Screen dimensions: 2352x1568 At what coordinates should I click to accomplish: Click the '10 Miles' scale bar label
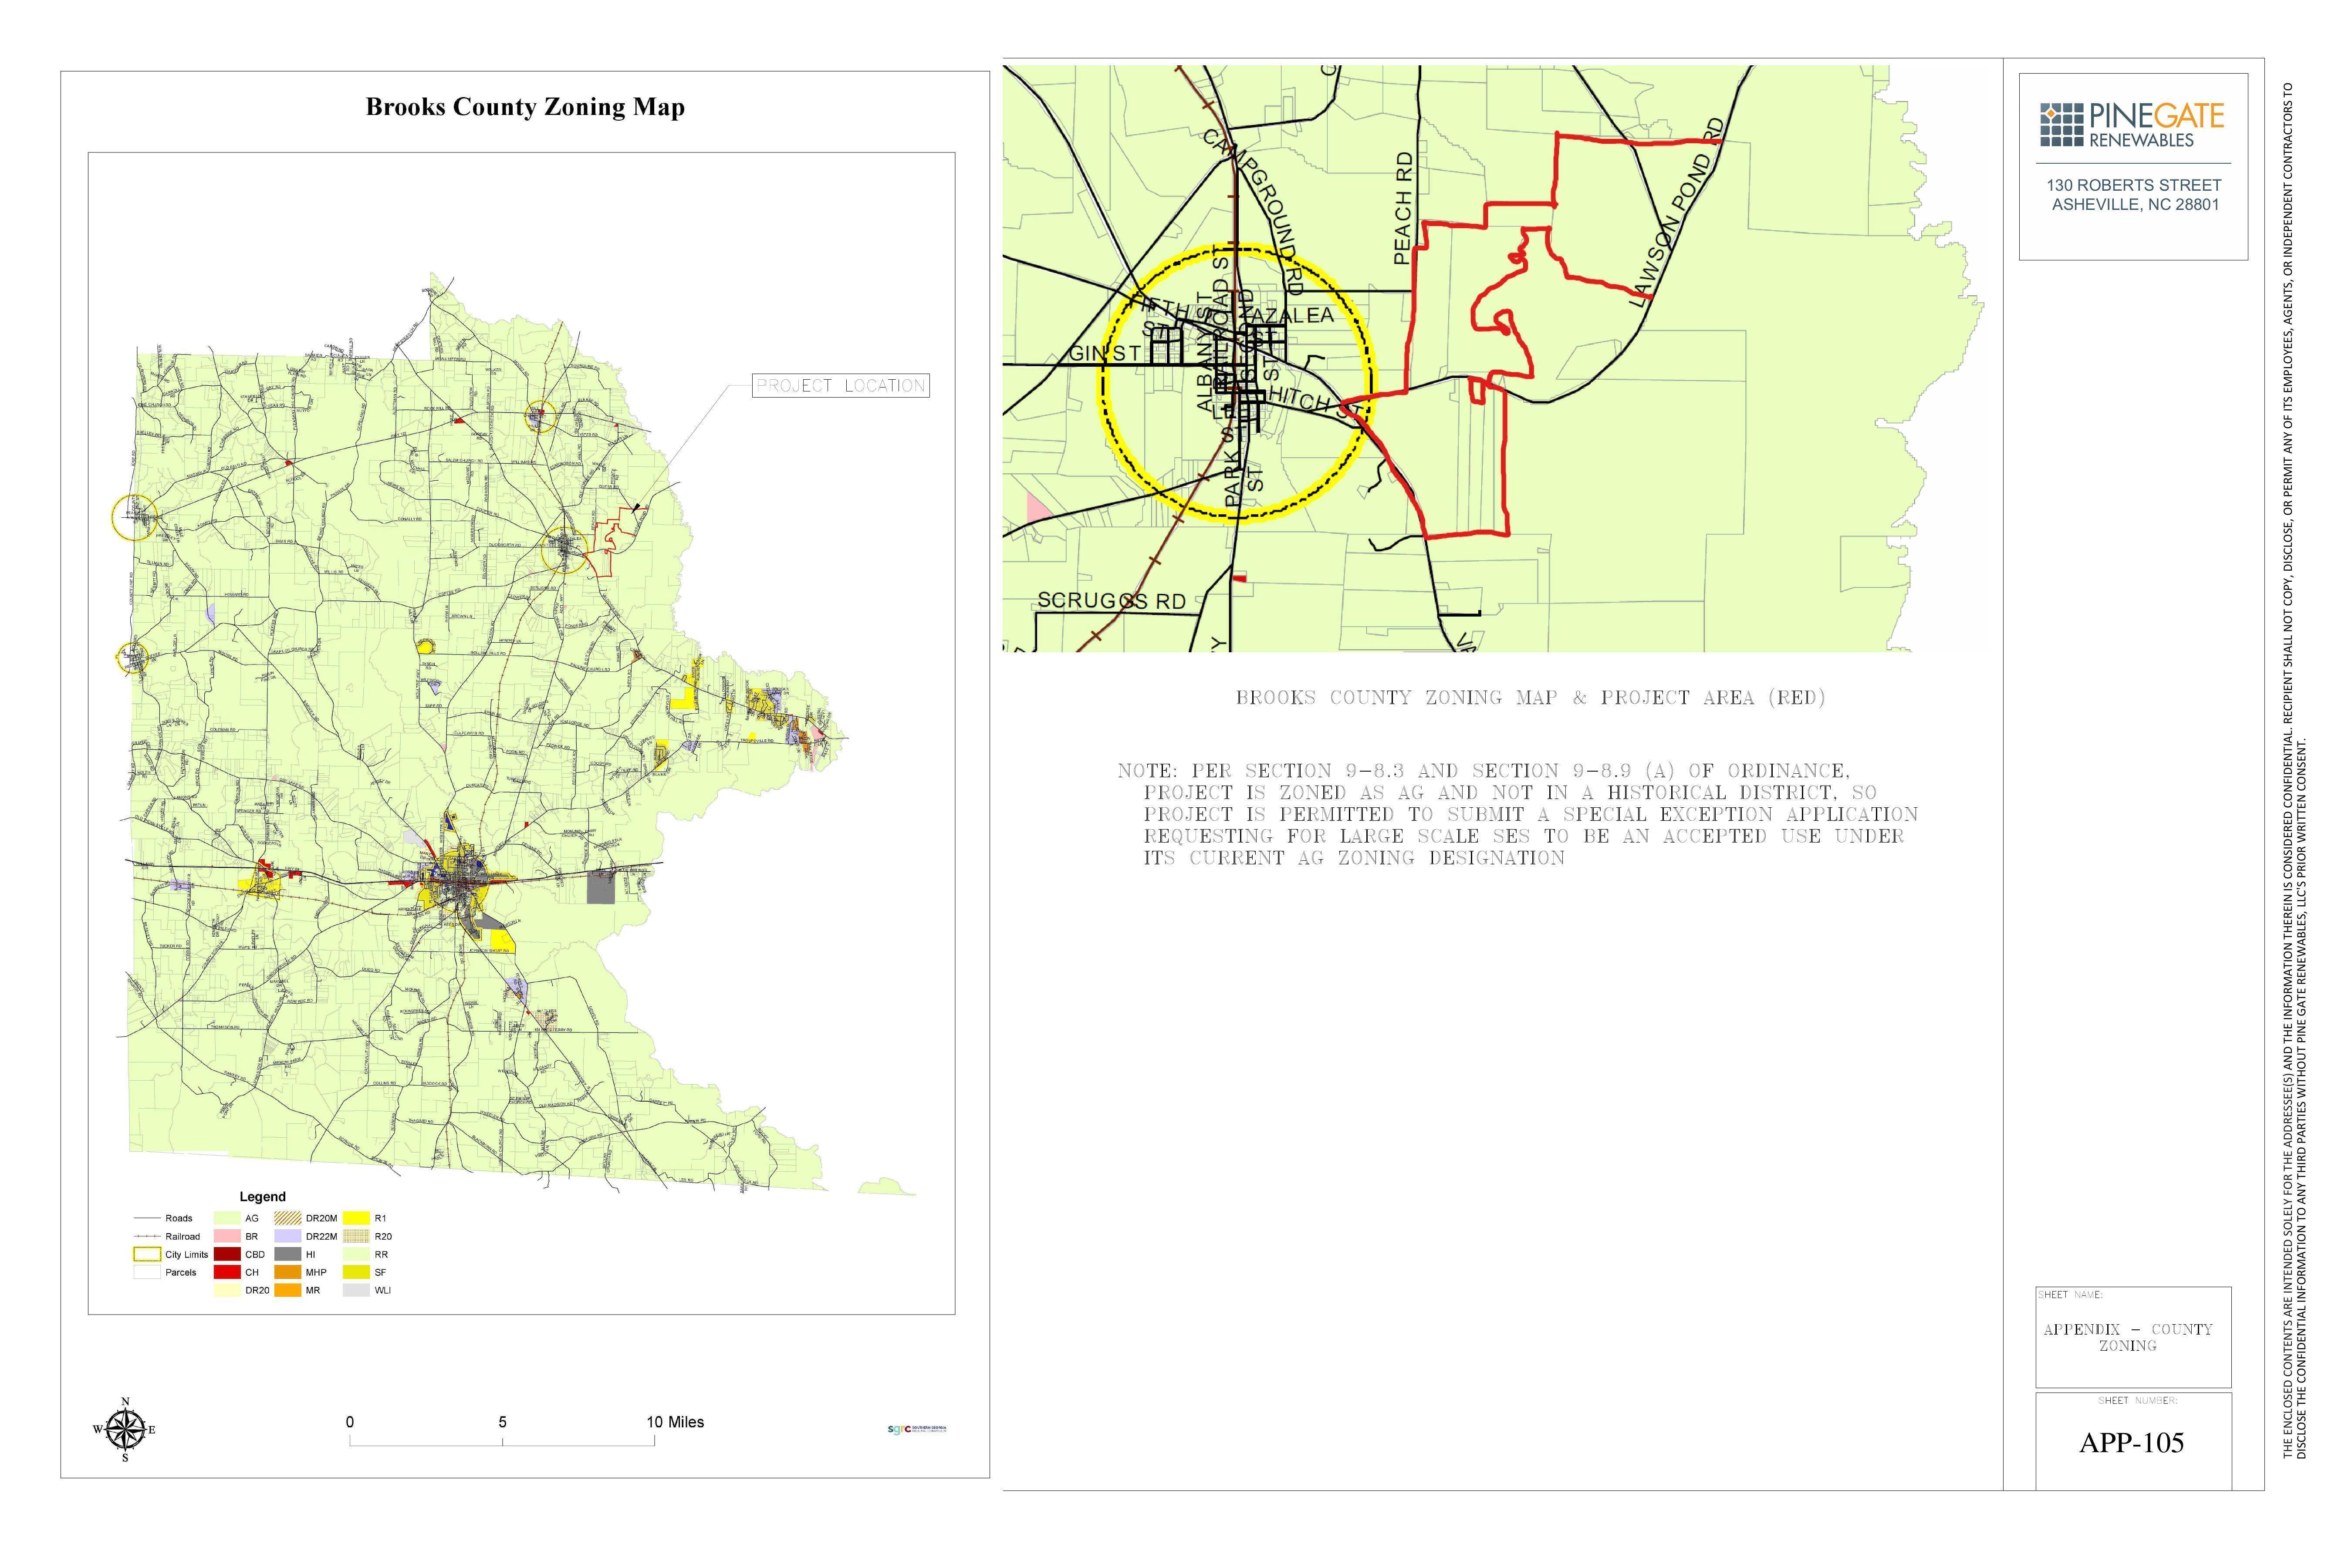675,1422
